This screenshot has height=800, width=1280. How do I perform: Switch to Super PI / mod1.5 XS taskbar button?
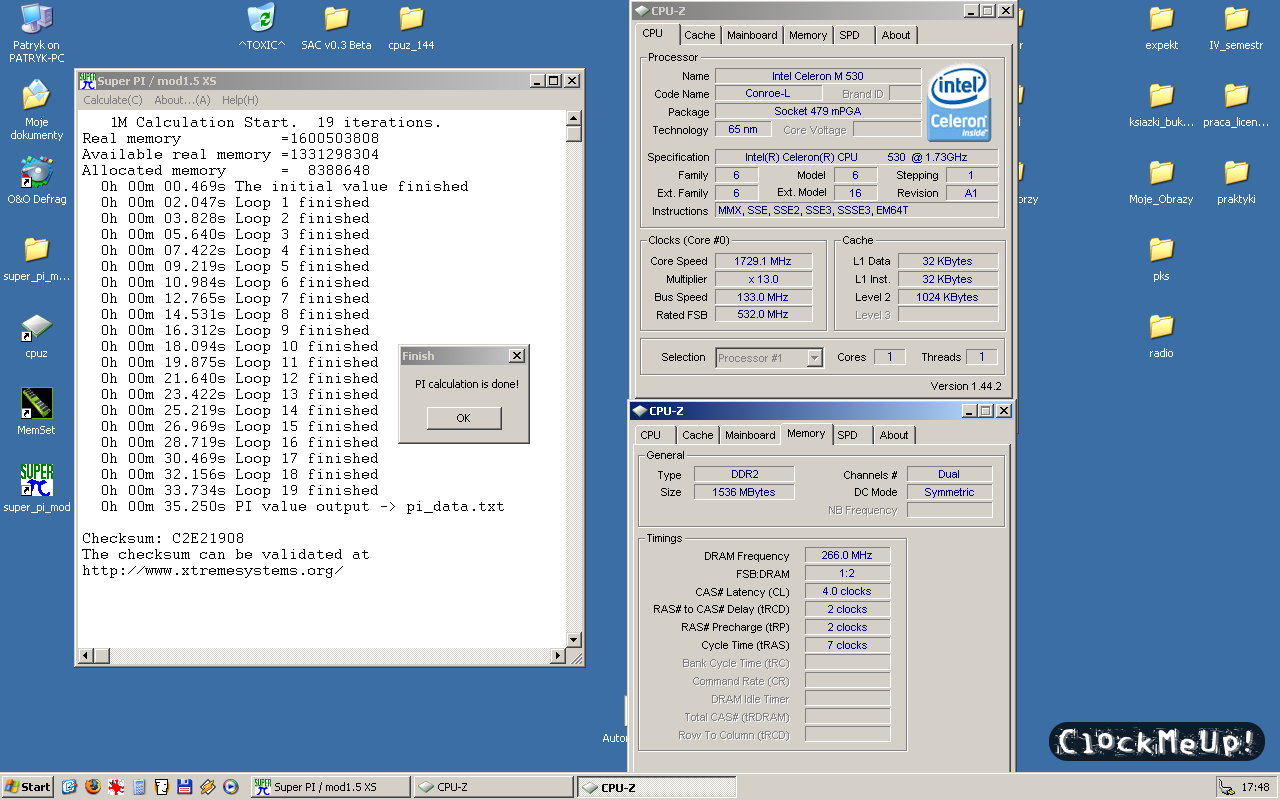[329, 787]
